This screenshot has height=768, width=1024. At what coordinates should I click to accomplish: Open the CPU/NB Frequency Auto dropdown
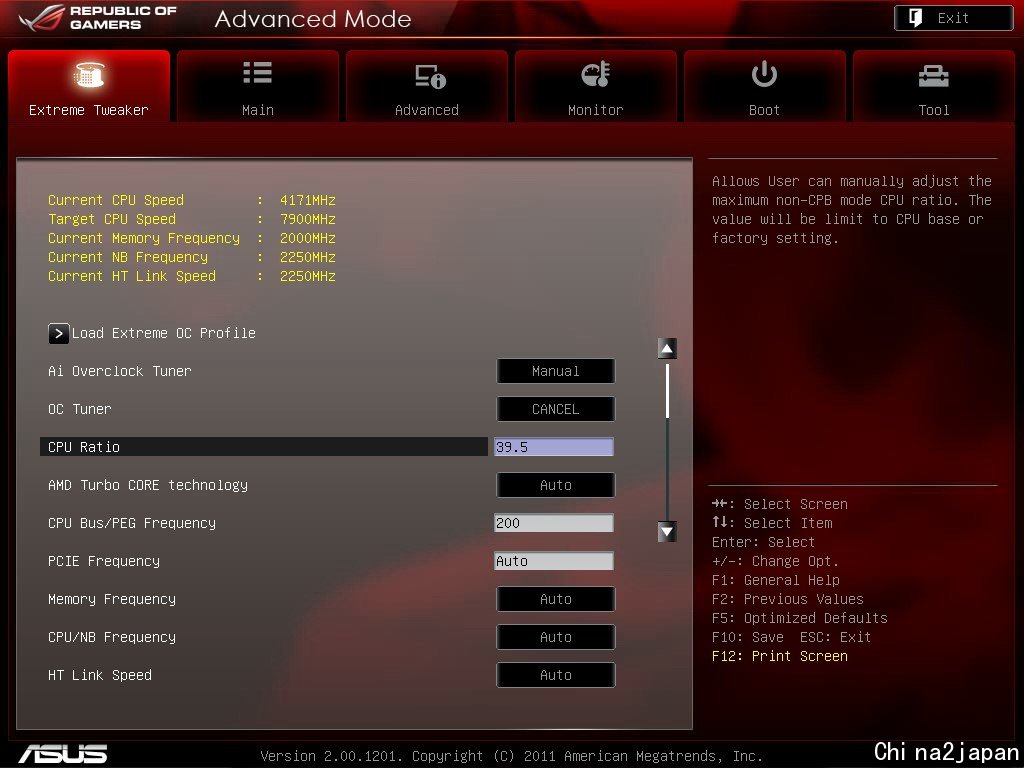click(556, 637)
